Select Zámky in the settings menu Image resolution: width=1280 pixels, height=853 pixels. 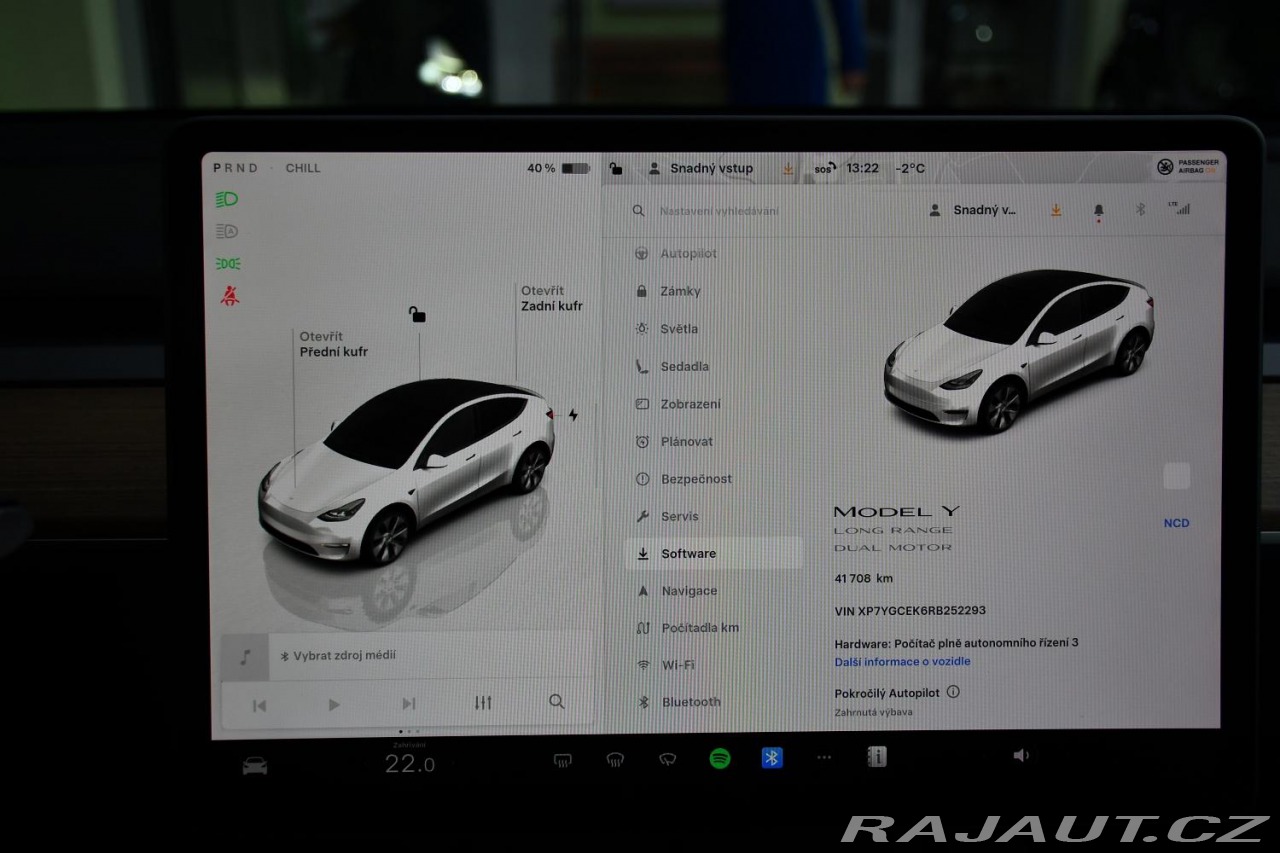(680, 291)
